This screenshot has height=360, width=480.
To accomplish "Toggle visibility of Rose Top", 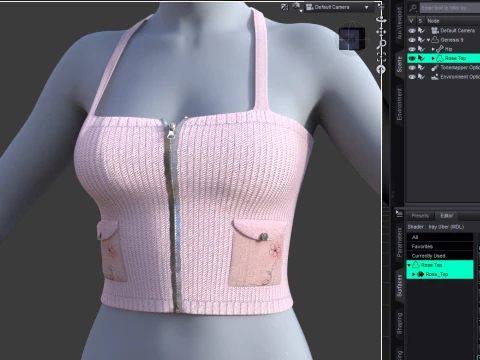I will (412, 58).
